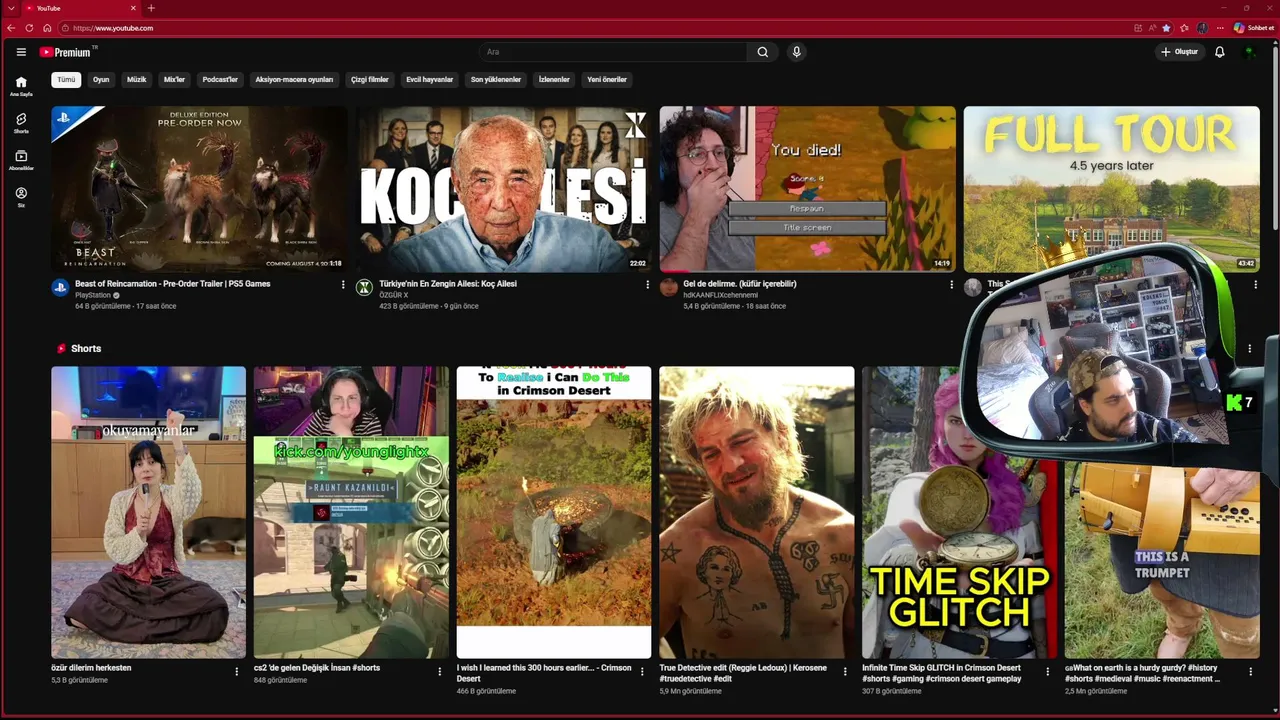Open a new browser tab
Image resolution: width=1280 pixels, height=720 pixels.
pyautogui.click(x=151, y=8)
